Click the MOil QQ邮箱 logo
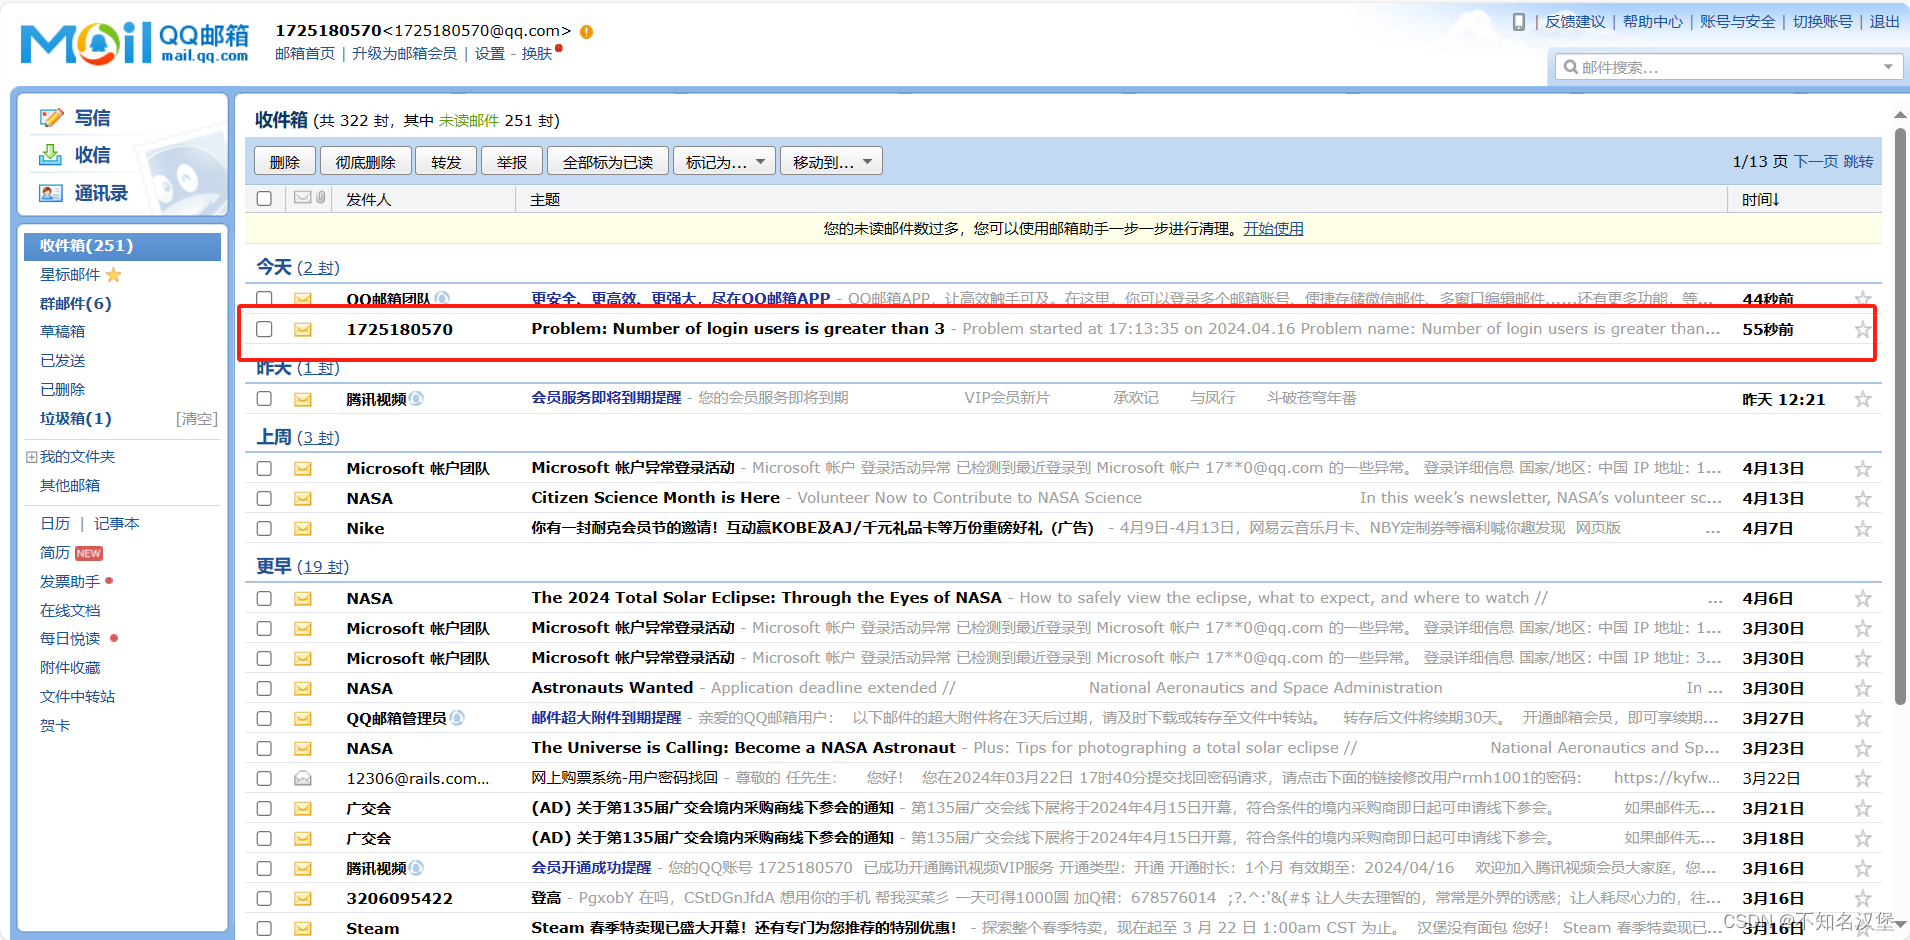1910x940 pixels. [x=135, y=42]
